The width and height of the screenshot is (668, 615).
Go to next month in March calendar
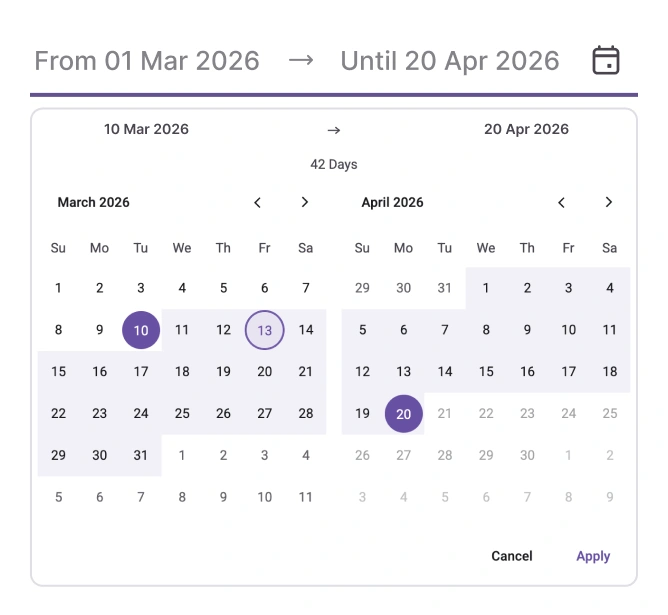pos(305,202)
